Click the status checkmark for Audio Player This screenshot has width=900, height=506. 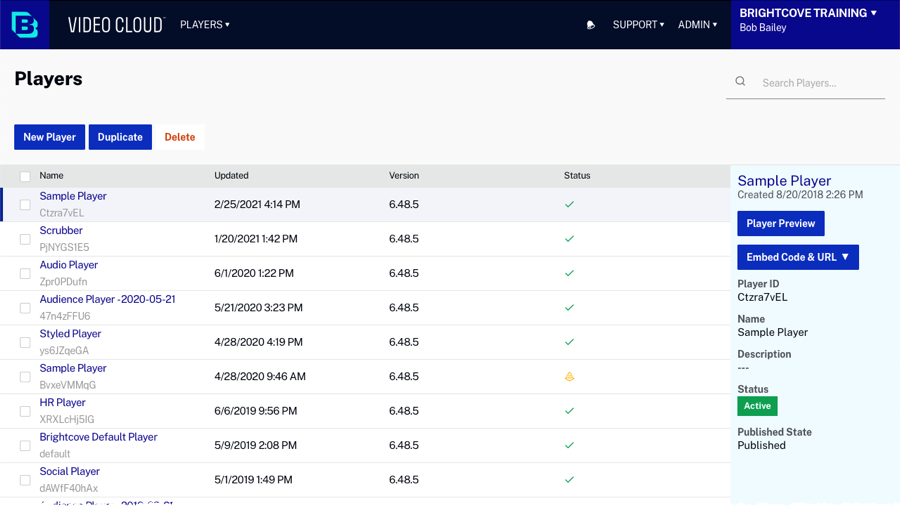[x=569, y=273]
